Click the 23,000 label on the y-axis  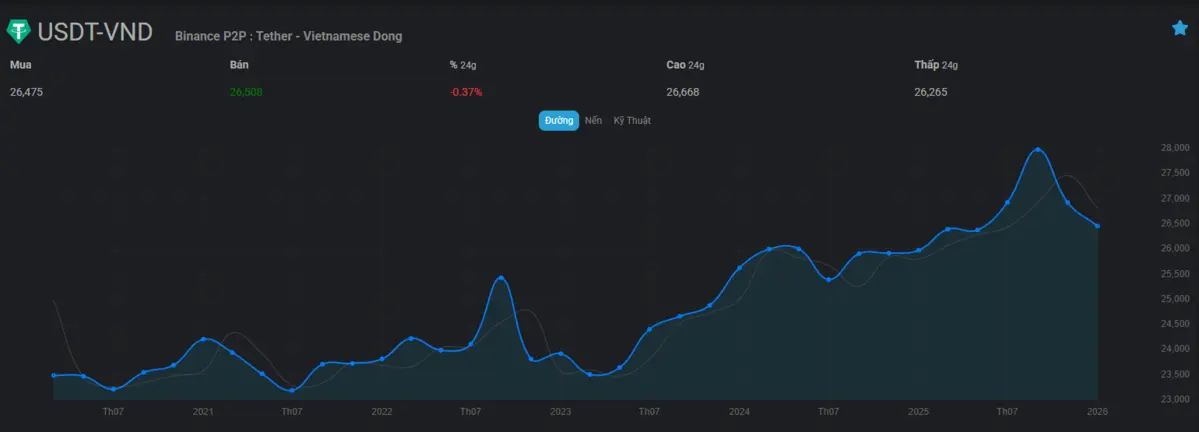point(1174,400)
